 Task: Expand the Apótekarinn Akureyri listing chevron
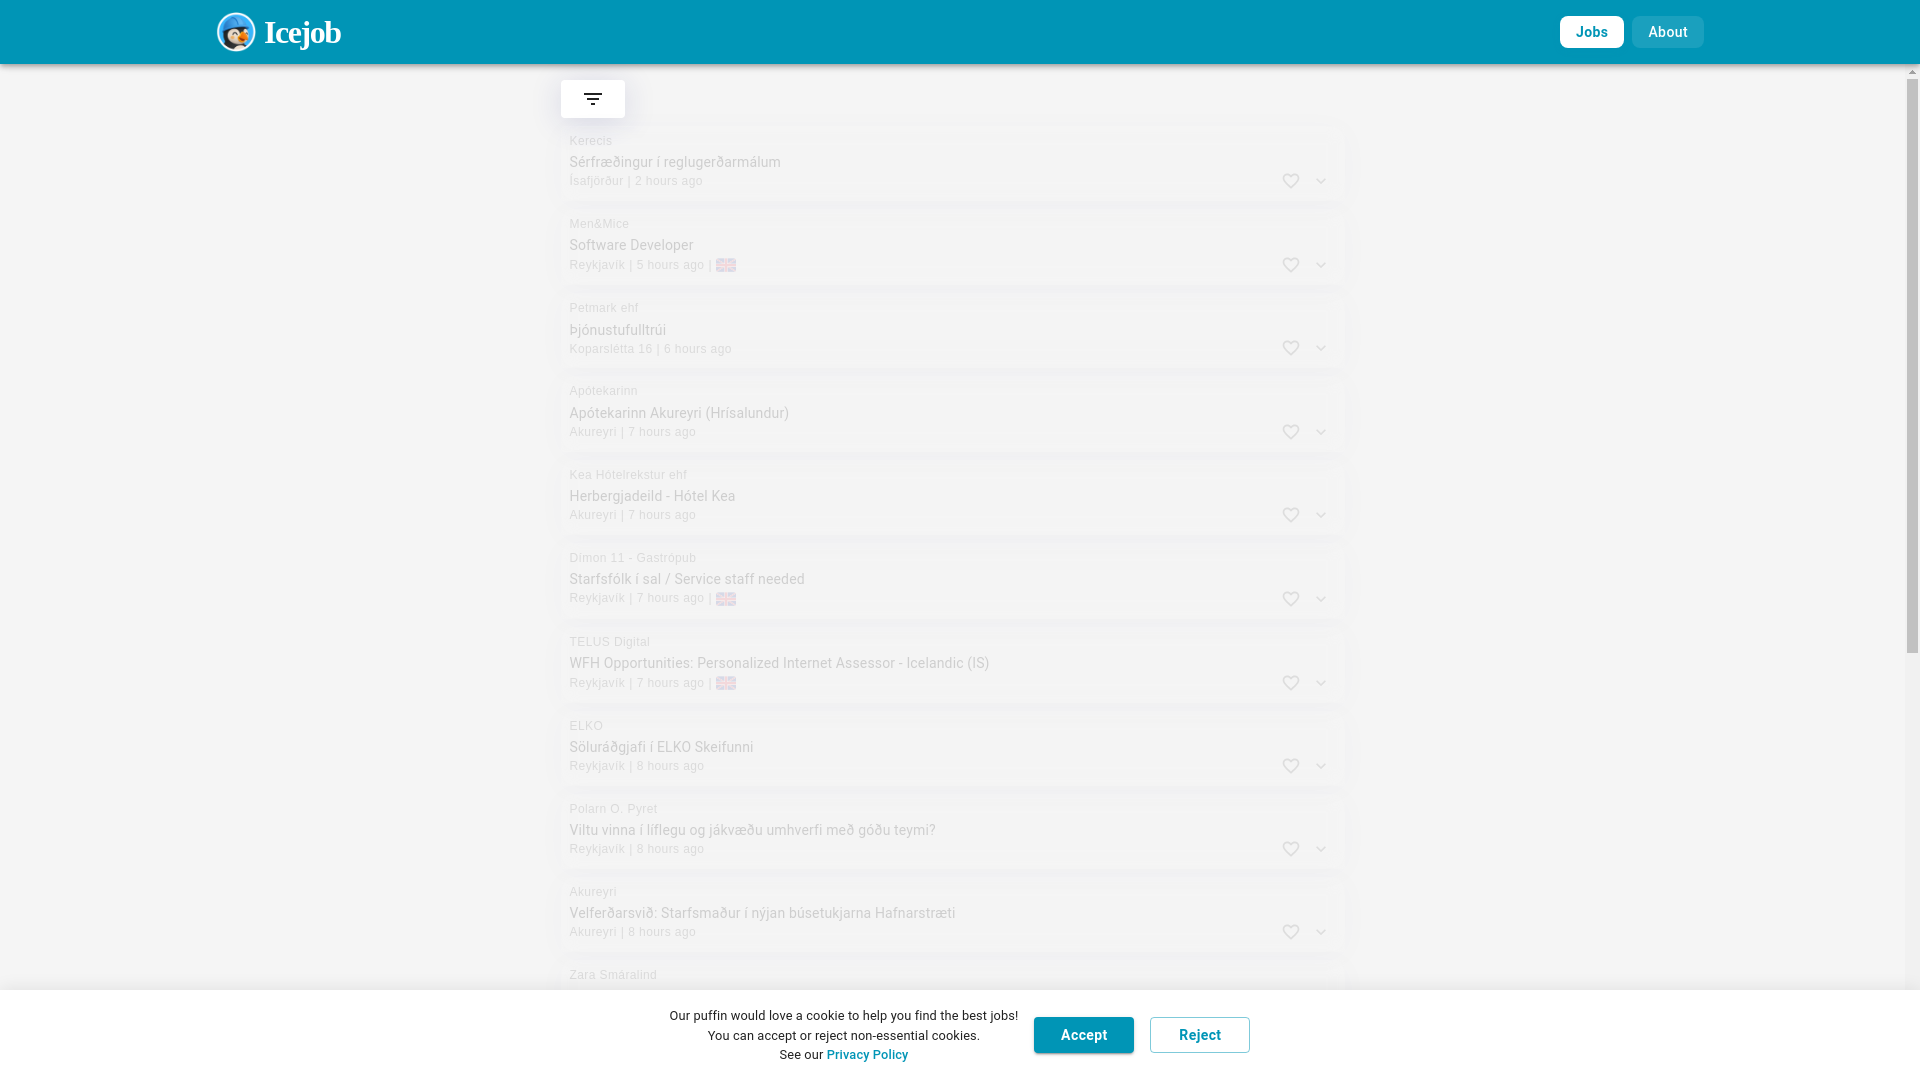pyautogui.click(x=1321, y=432)
